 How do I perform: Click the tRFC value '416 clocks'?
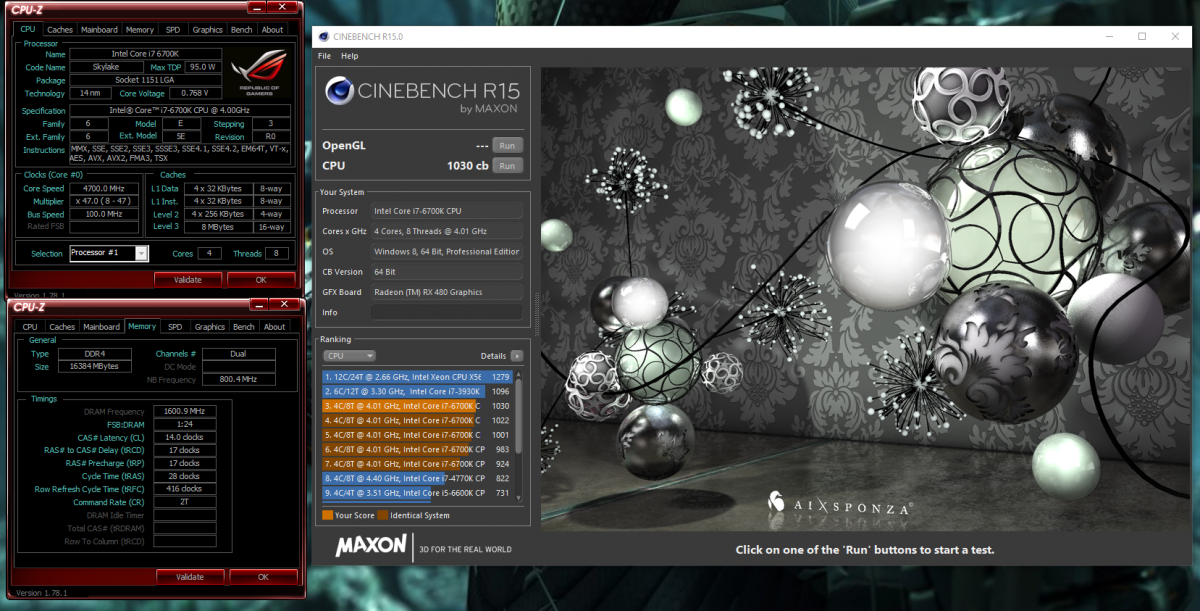(x=183, y=489)
